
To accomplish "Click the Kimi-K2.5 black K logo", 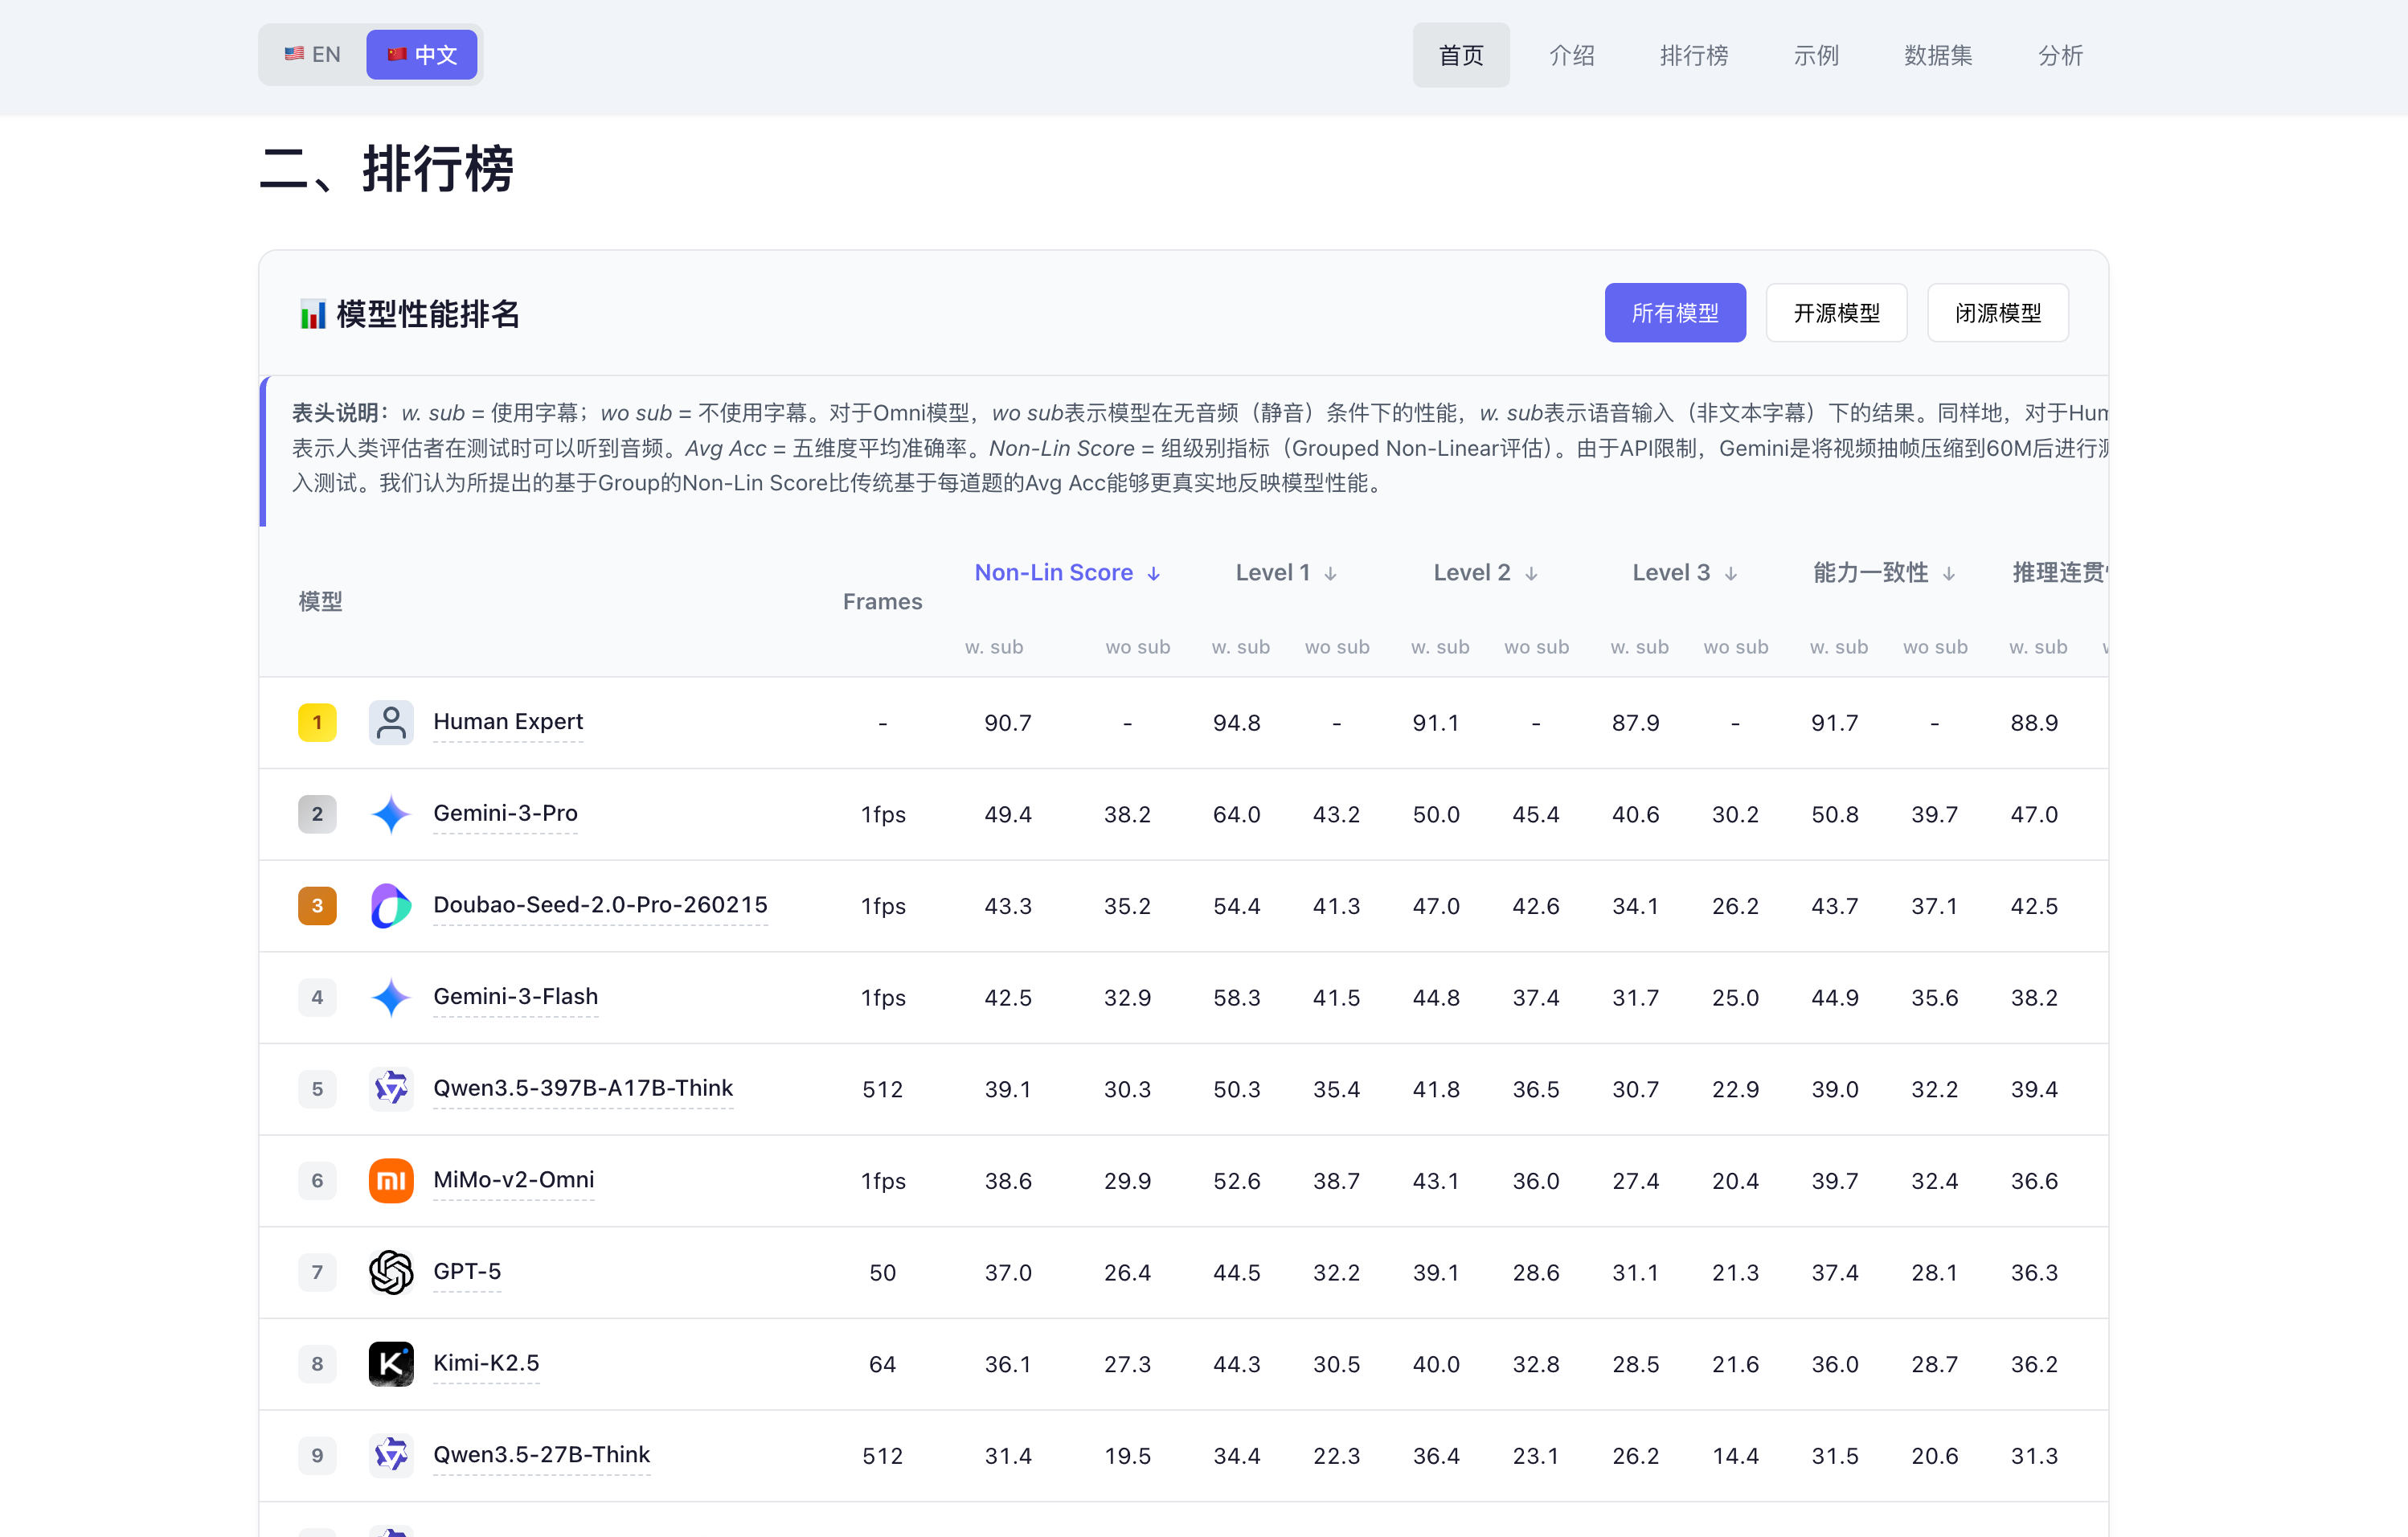I will [390, 1364].
